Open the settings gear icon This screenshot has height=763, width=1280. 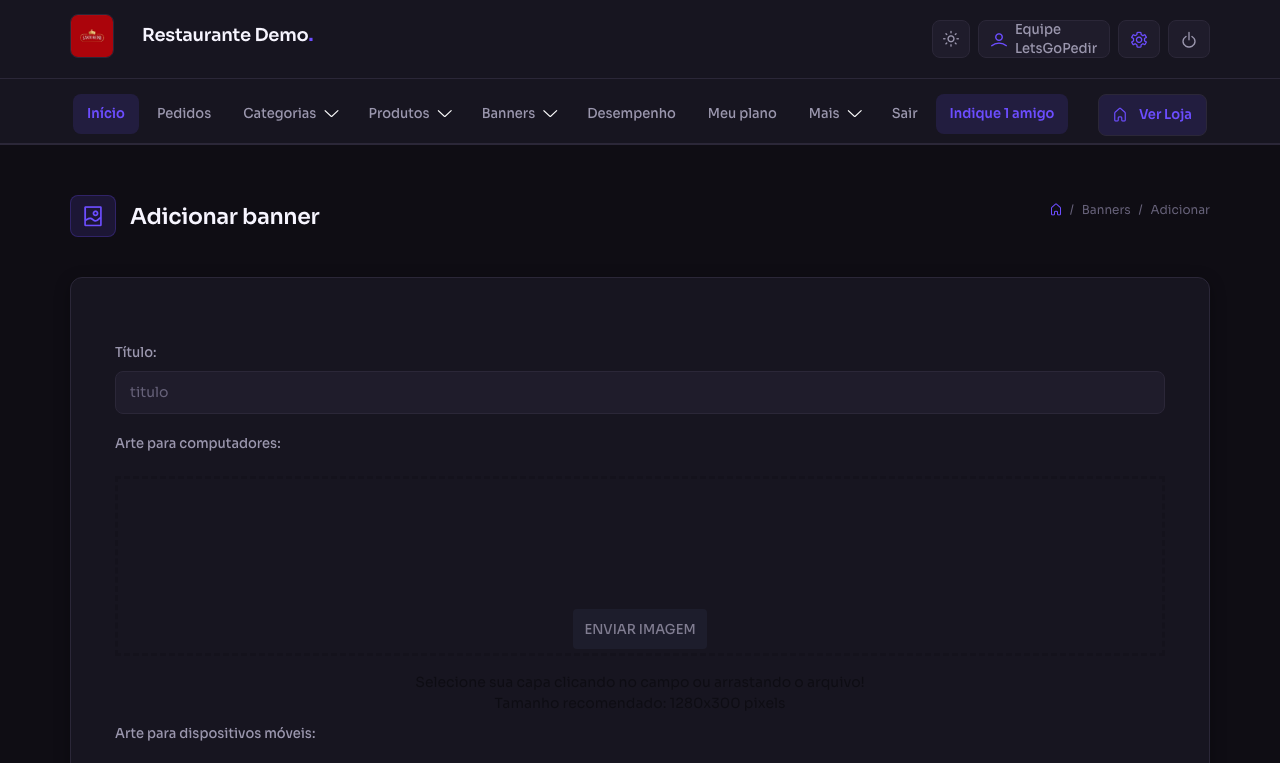[1139, 39]
